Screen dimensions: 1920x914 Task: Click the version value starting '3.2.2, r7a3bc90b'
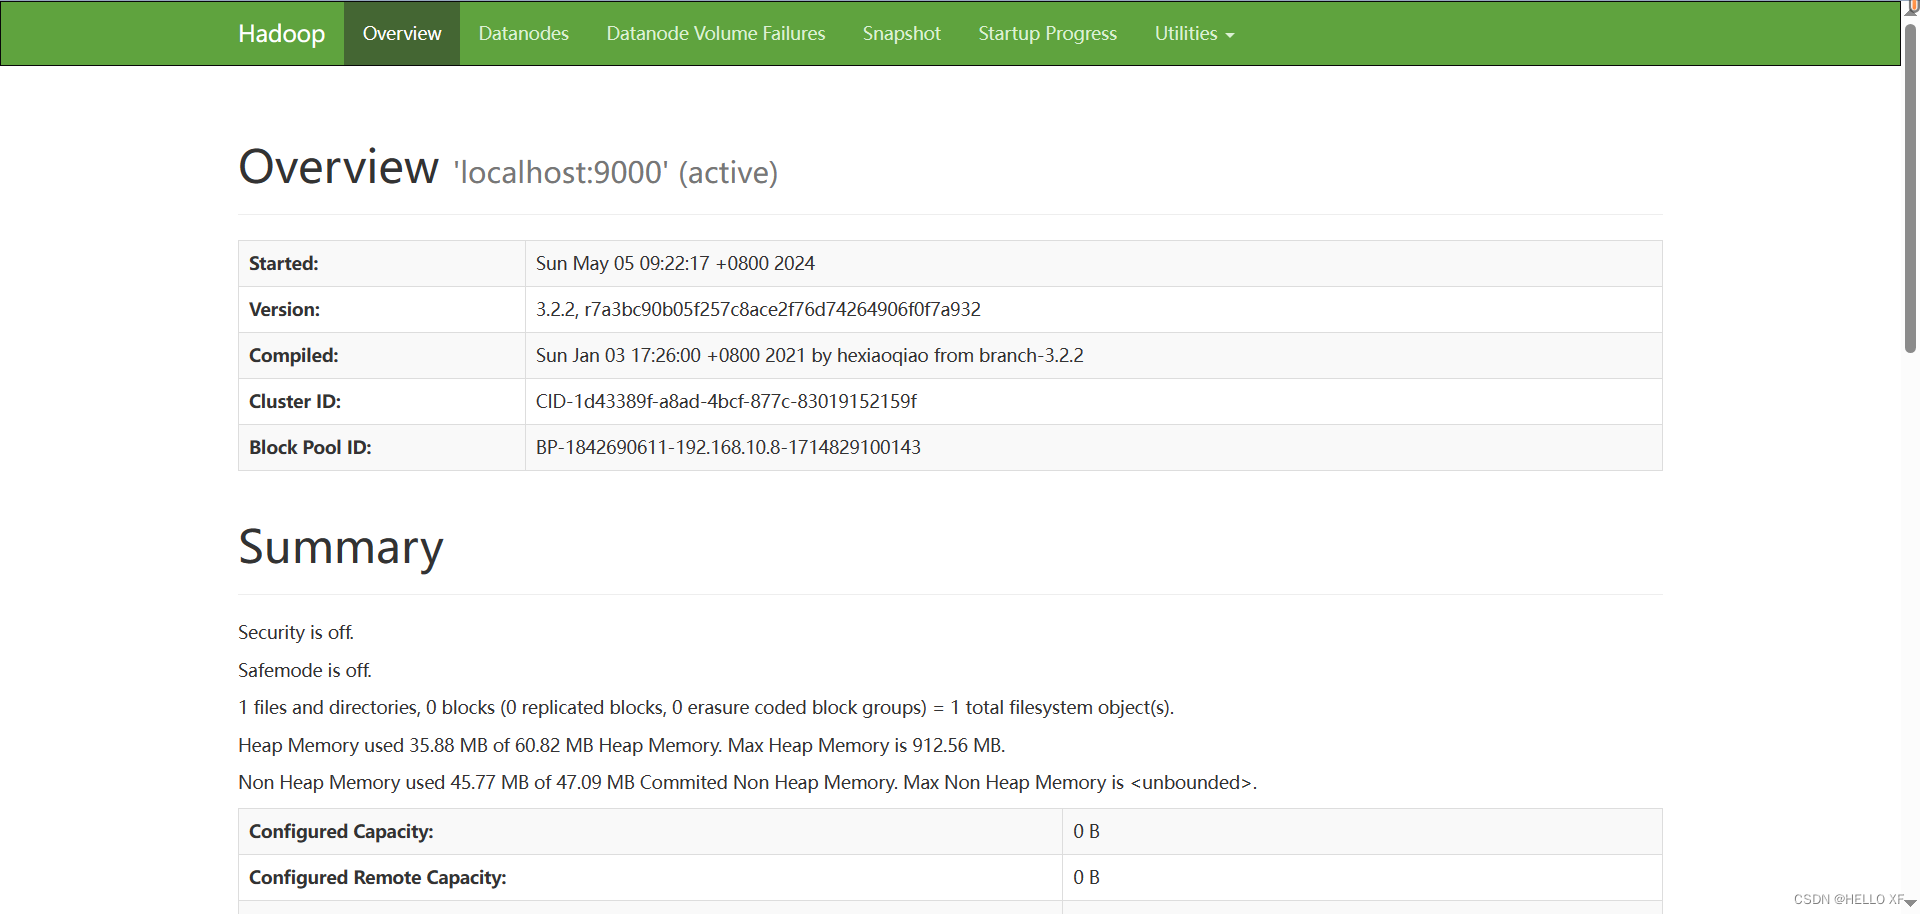758,309
